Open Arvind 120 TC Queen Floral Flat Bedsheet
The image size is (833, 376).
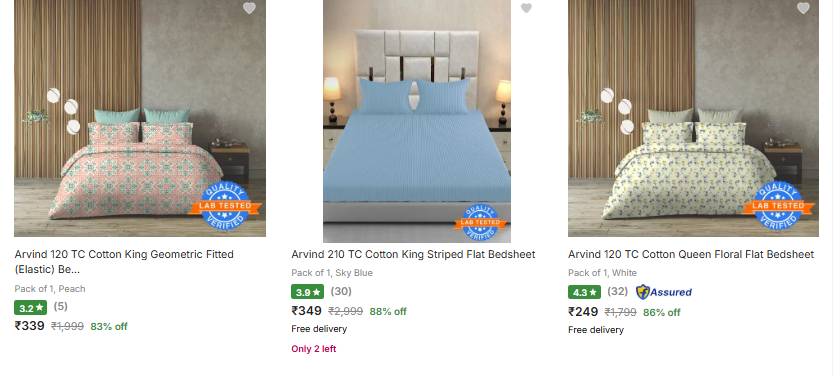tap(691, 254)
